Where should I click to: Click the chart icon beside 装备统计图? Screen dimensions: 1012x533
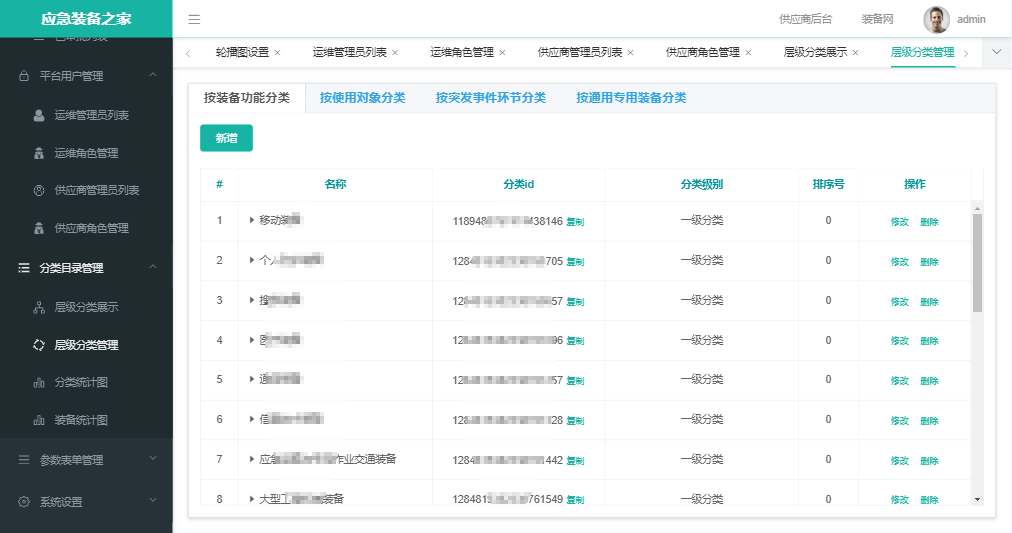pos(39,421)
